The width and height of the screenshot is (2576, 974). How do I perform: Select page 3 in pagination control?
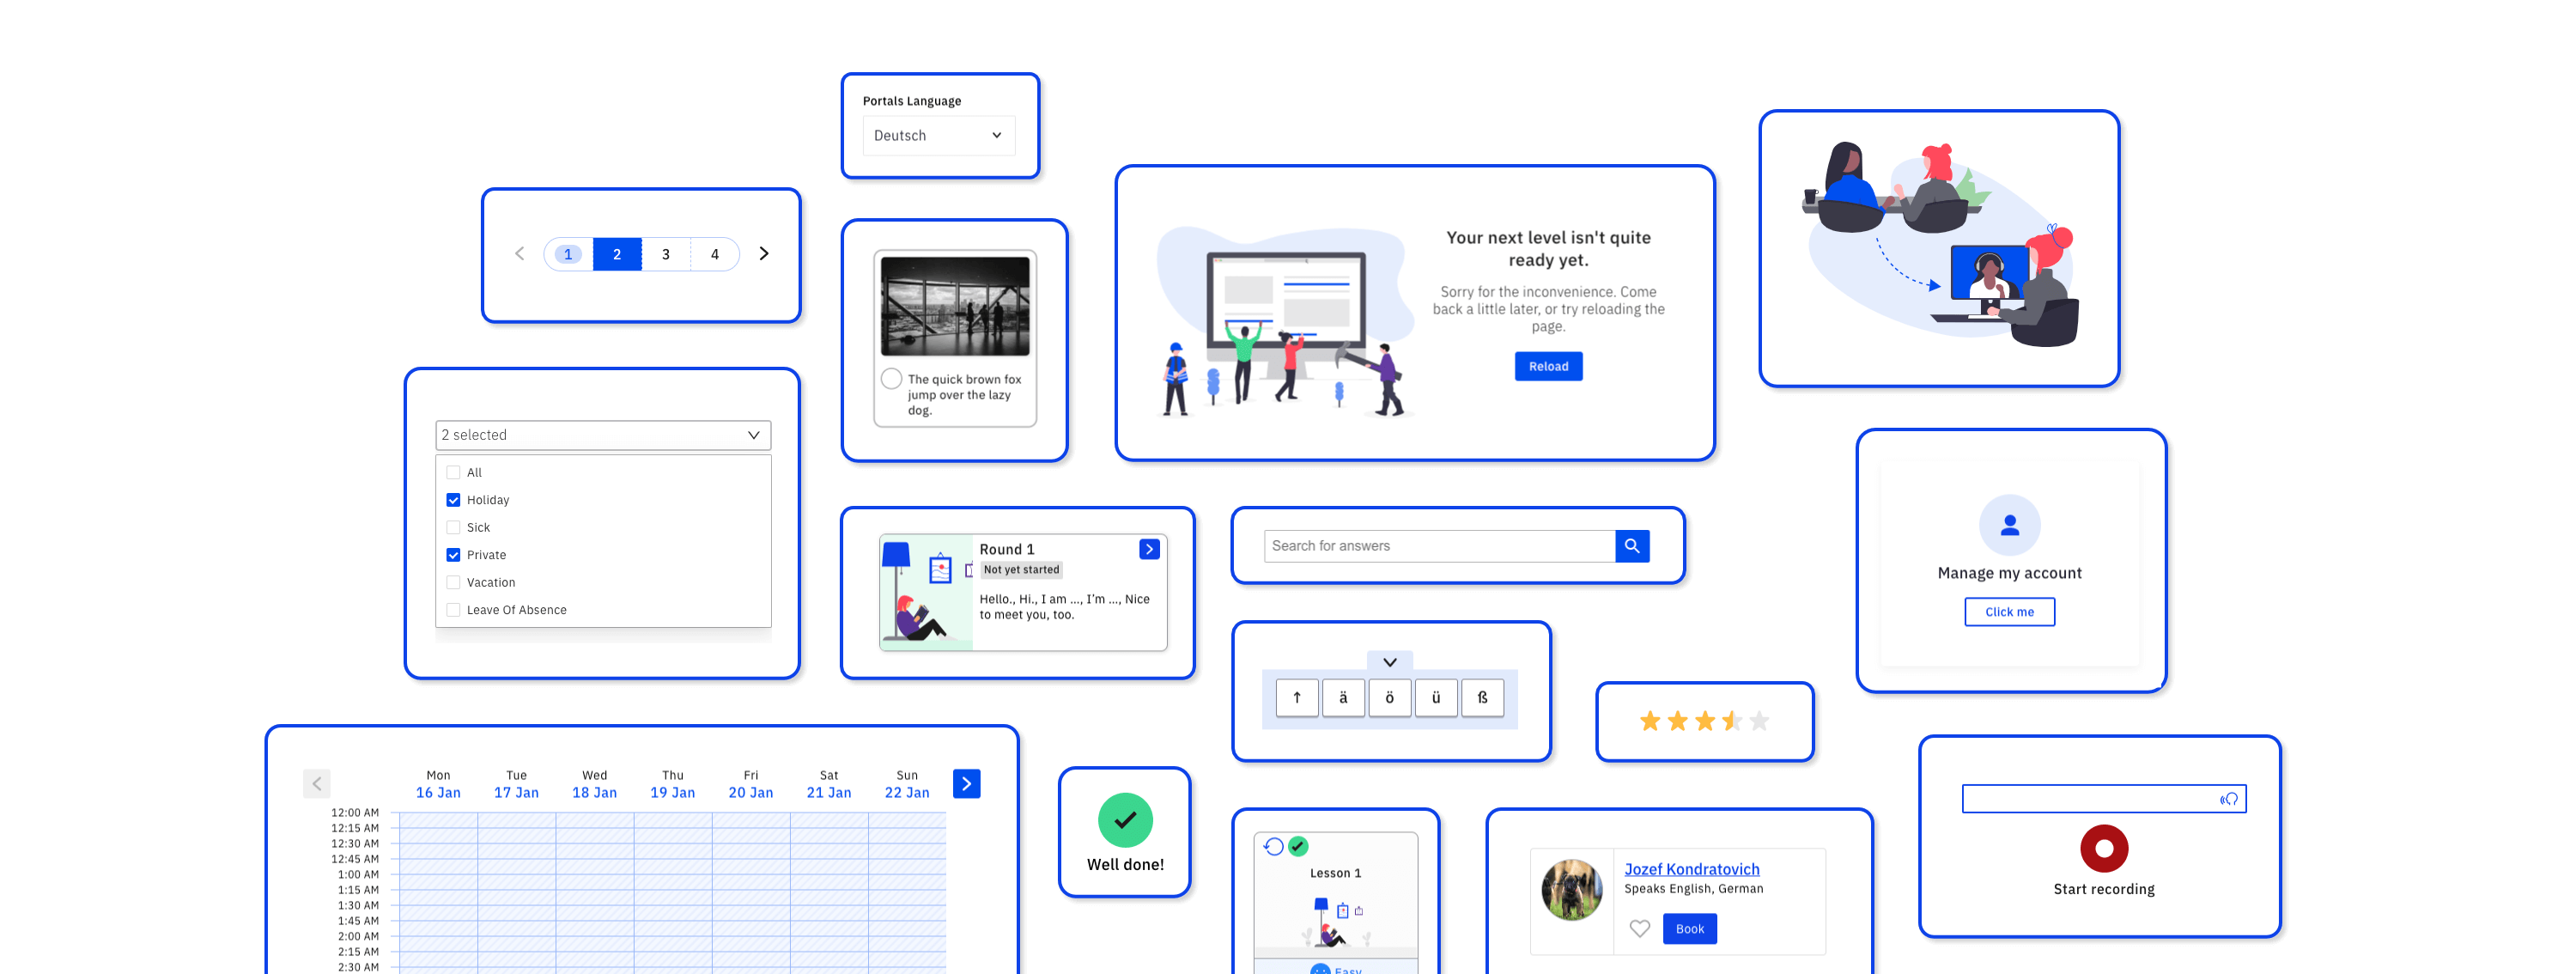coord(665,253)
